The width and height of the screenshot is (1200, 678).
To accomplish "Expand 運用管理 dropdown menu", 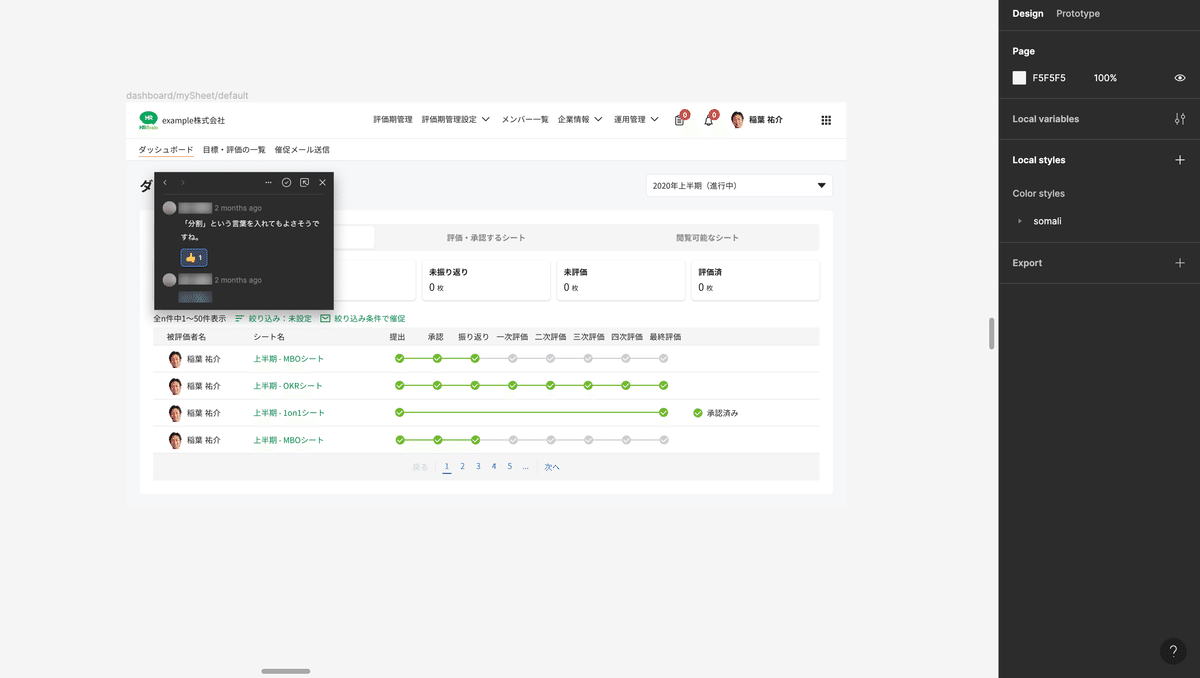I will pos(636,120).
